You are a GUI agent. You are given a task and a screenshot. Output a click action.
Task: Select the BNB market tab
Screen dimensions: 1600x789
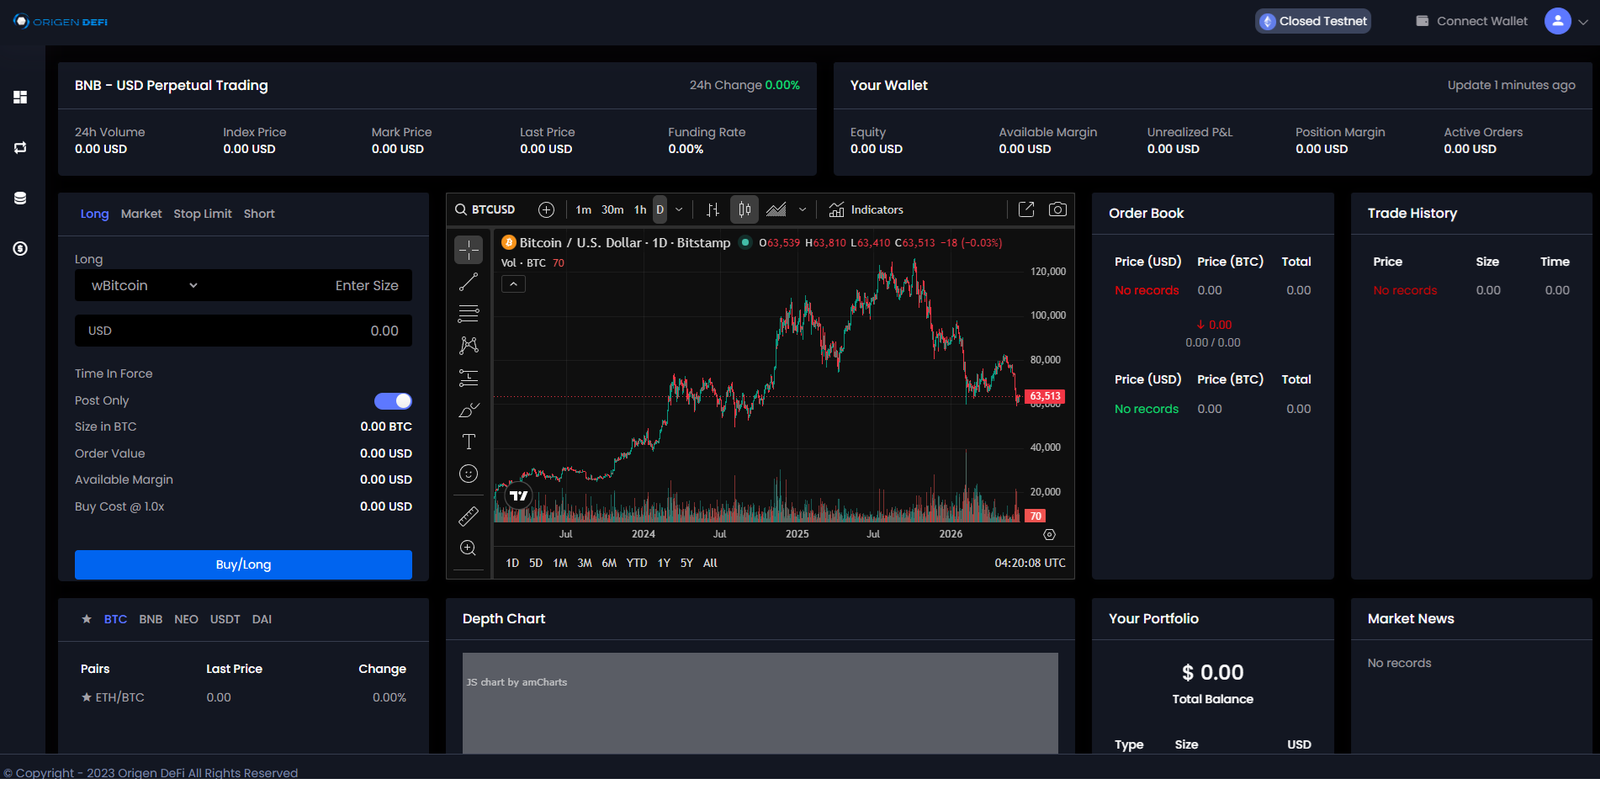coord(151,619)
